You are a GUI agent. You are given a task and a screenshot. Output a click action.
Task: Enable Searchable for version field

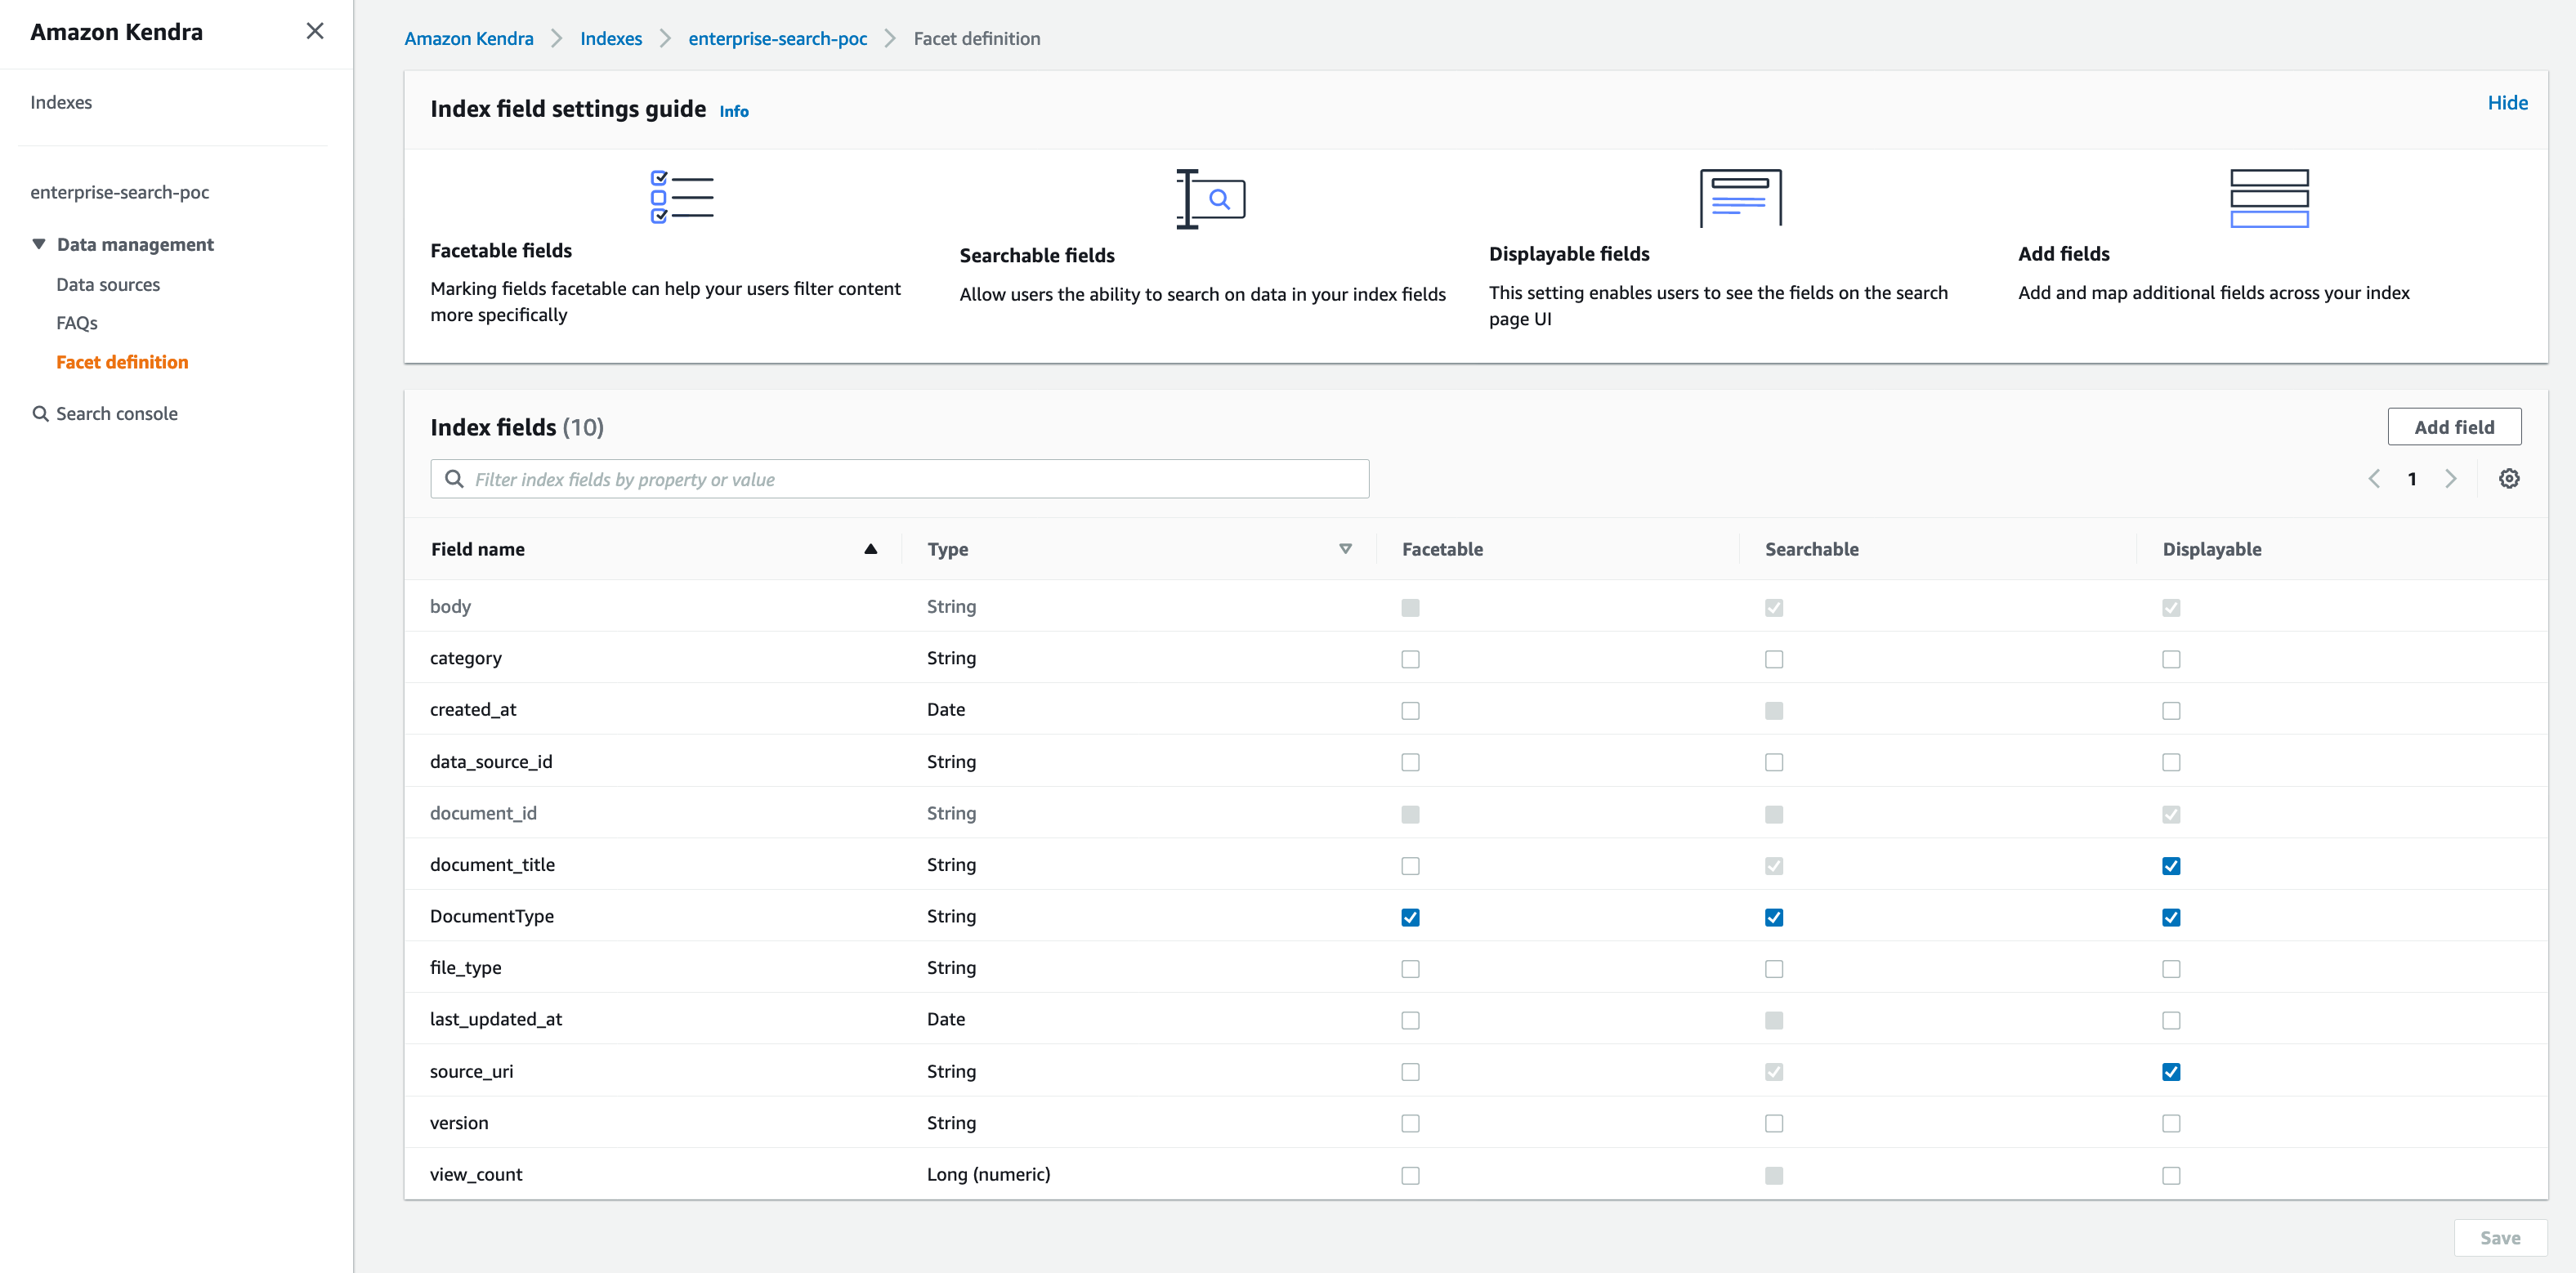[1773, 1124]
